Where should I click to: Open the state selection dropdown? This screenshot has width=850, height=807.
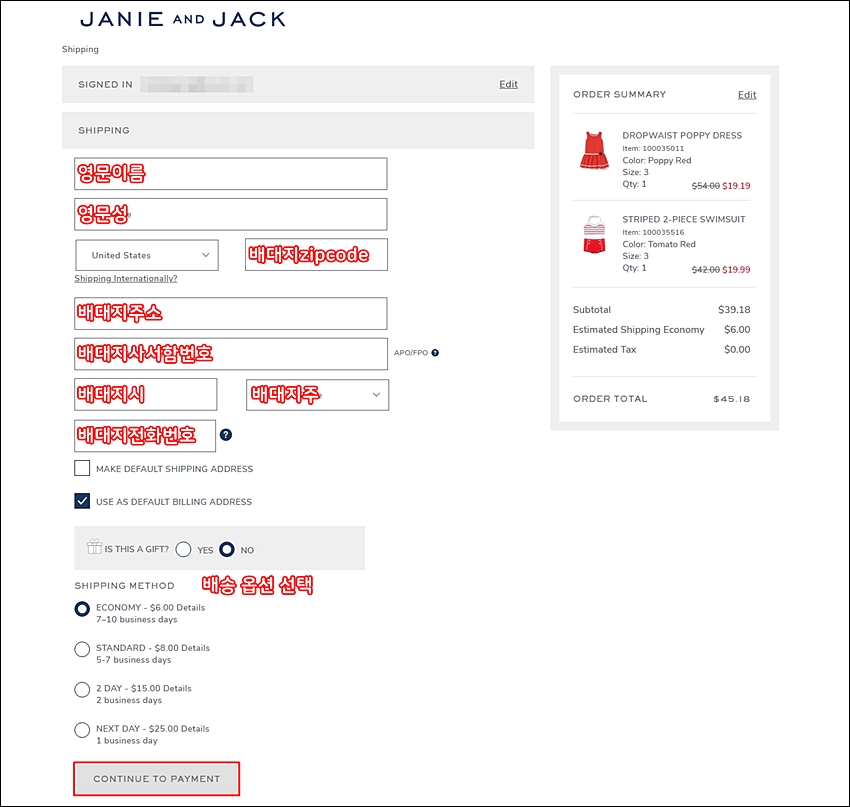pos(317,395)
